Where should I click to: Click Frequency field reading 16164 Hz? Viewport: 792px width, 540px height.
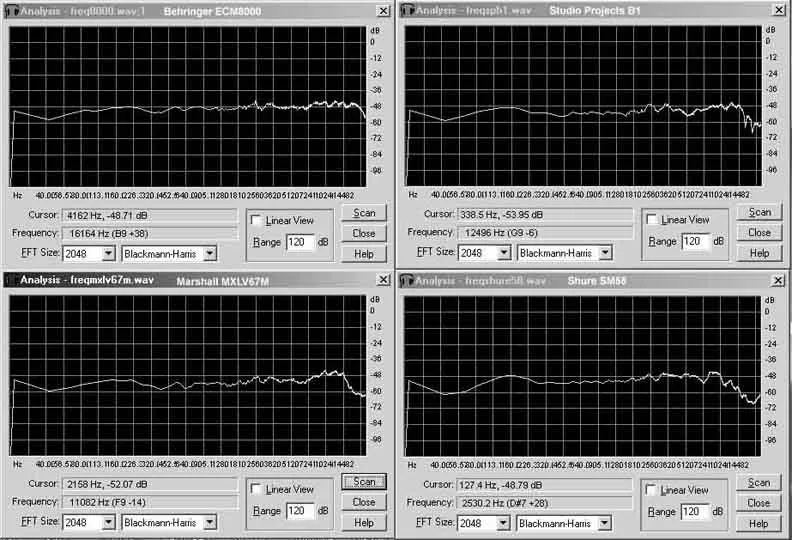click(x=150, y=233)
